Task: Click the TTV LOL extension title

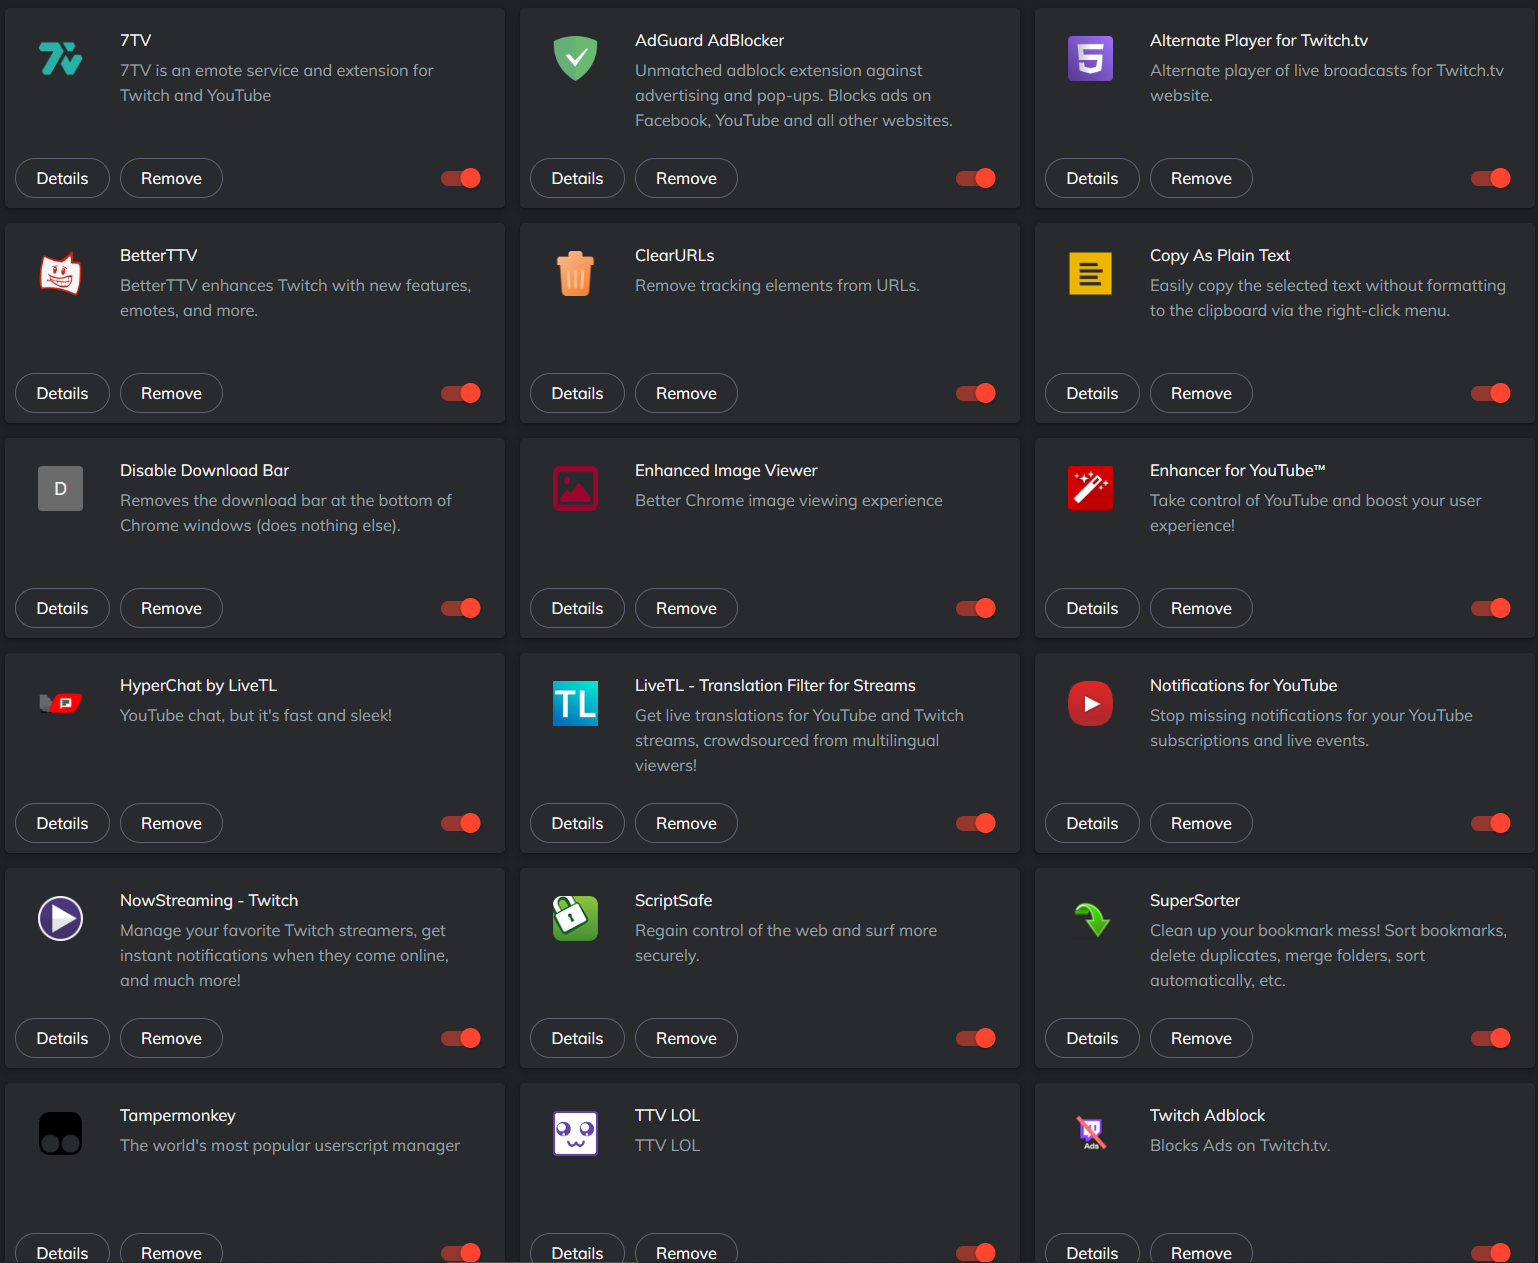Action: coord(667,1115)
